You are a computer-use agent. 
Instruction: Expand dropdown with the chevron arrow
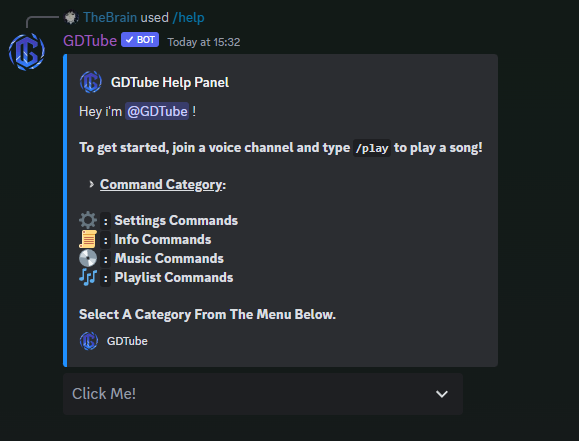pyautogui.click(x=442, y=394)
